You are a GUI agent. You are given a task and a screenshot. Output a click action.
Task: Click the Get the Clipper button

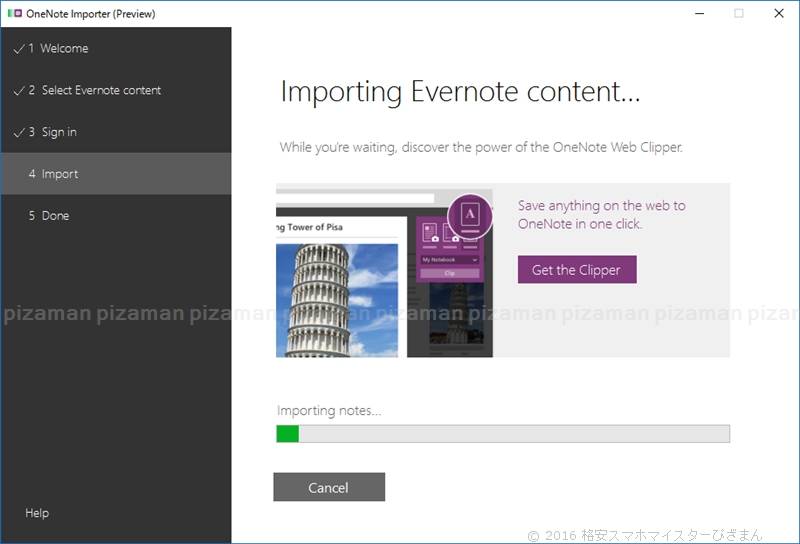coord(577,269)
